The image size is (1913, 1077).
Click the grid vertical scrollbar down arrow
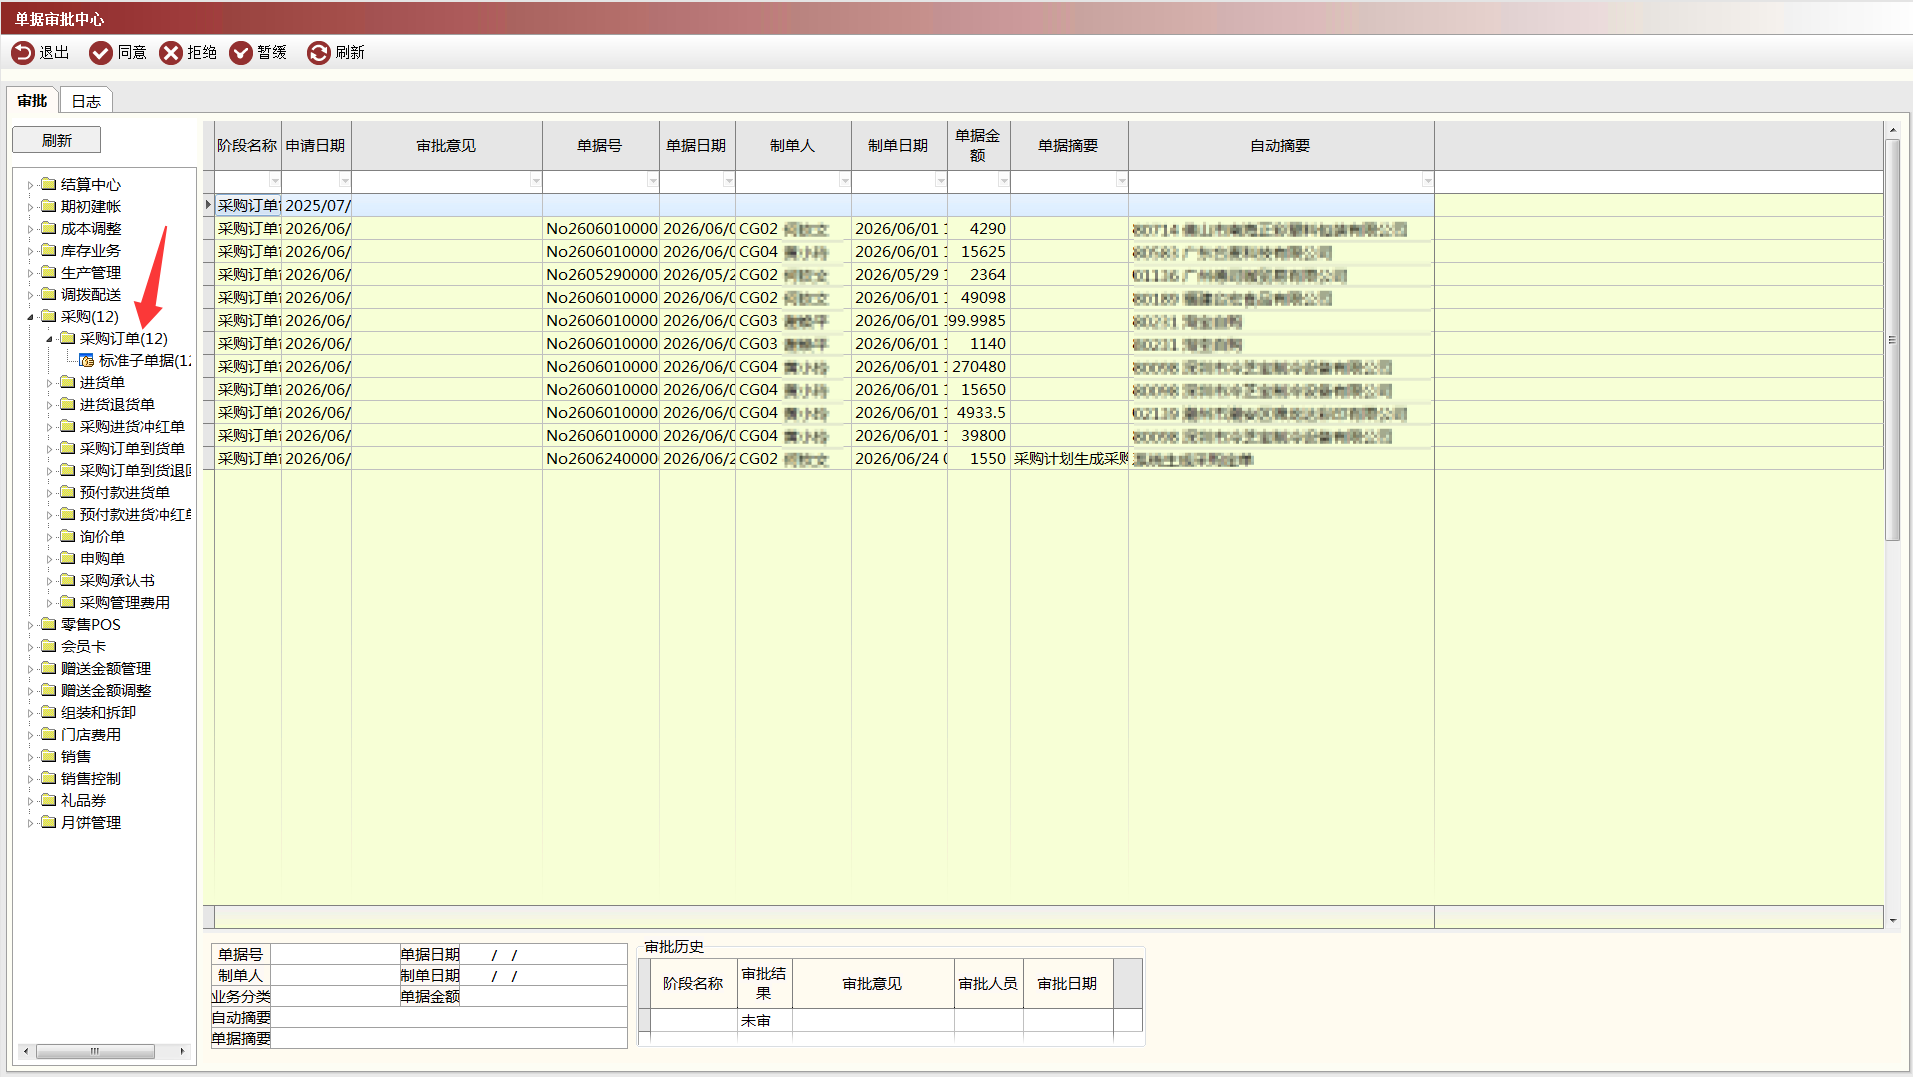coord(1892,920)
